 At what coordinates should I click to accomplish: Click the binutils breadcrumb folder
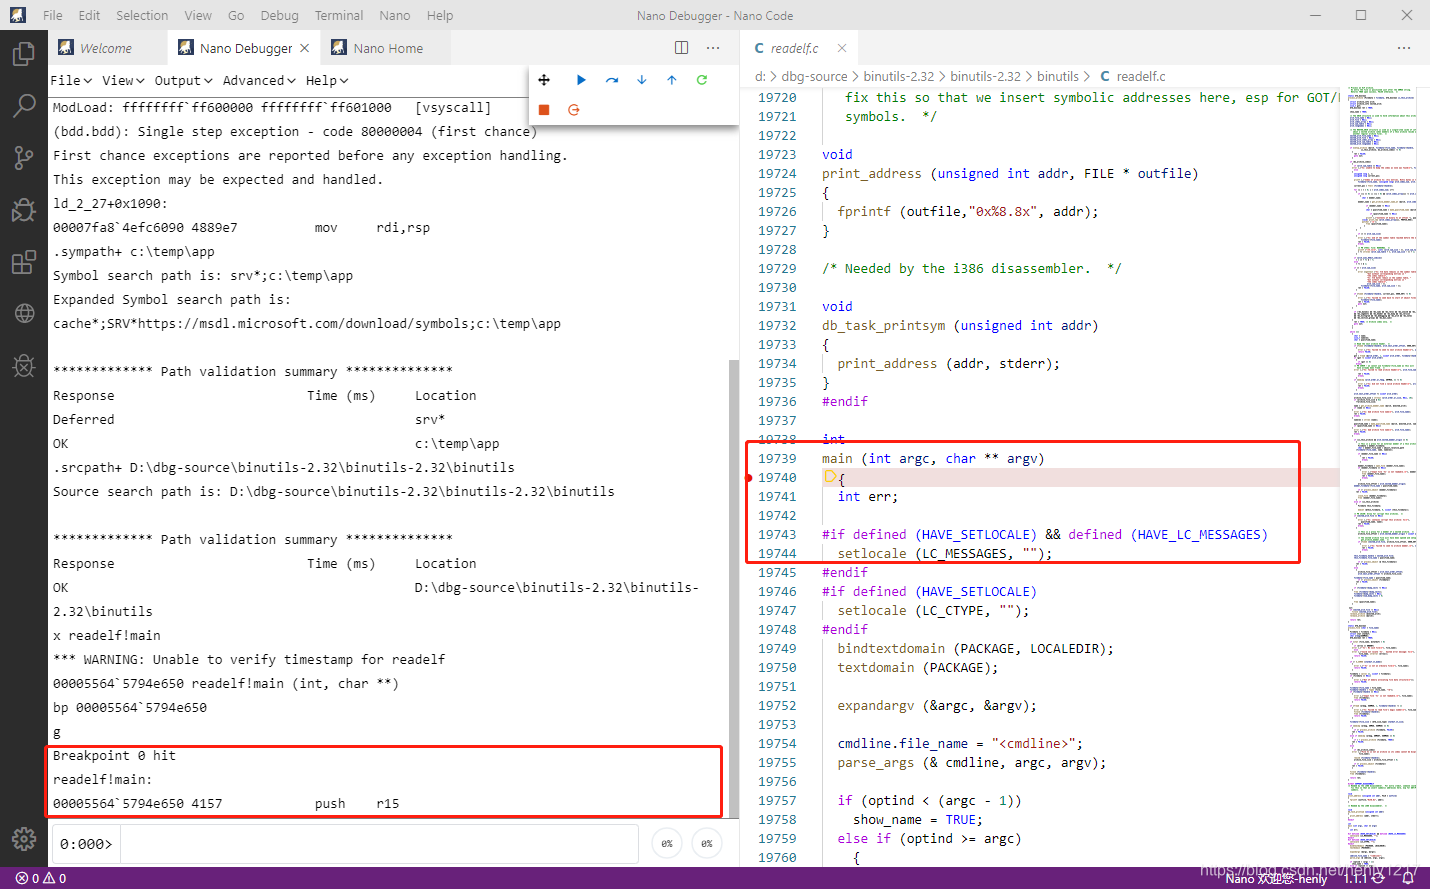1058,76
